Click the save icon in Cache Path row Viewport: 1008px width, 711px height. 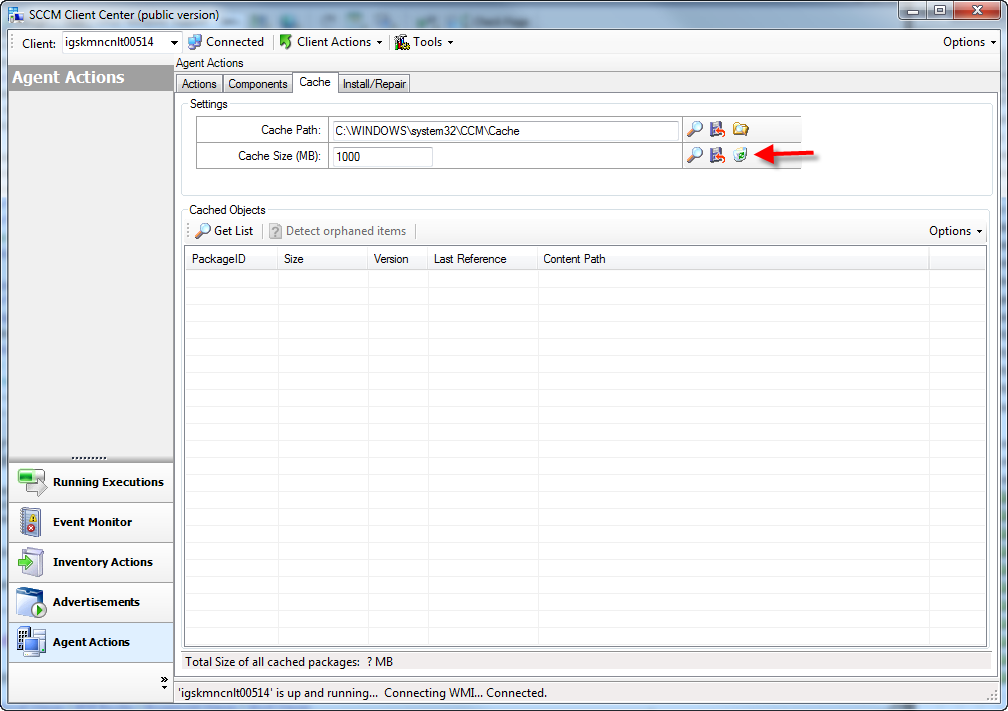[x=717, y=129]
